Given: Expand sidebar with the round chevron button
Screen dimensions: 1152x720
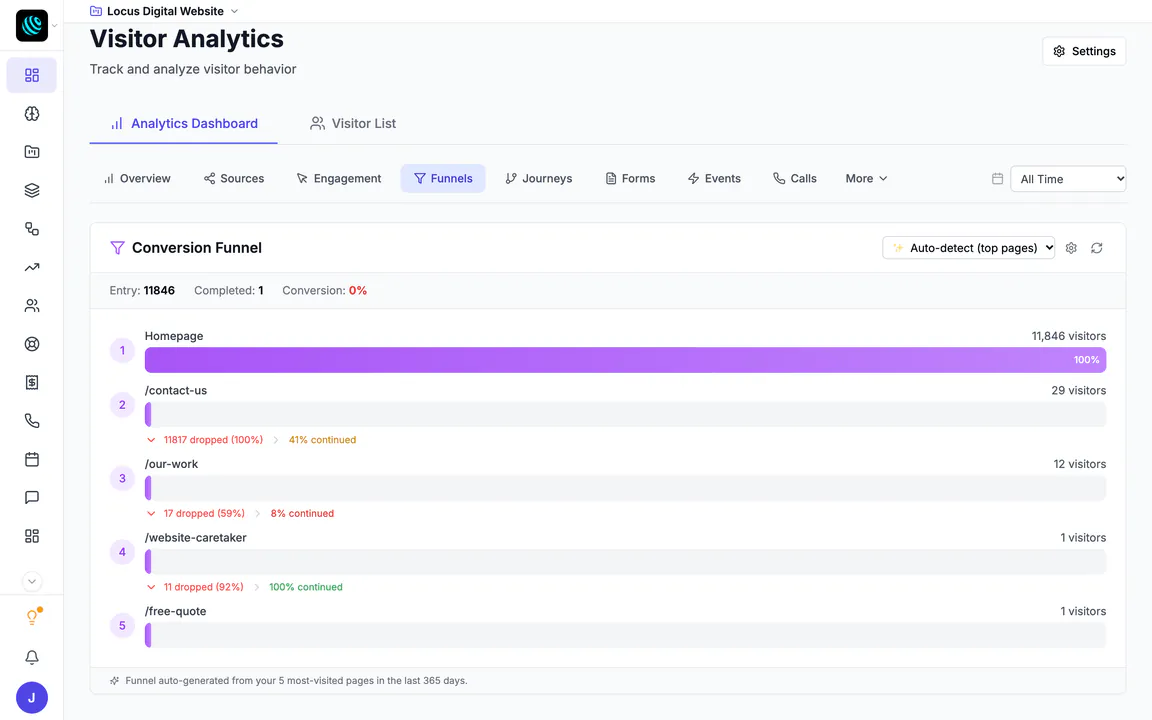Looking at the screenshot, I should coord(32,581).
